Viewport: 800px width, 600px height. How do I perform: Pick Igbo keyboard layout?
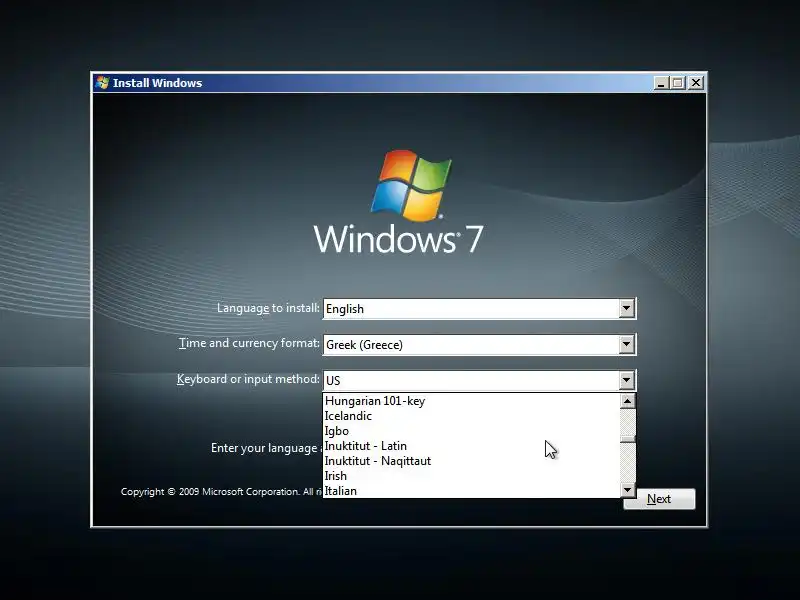[x=471, y=431]
